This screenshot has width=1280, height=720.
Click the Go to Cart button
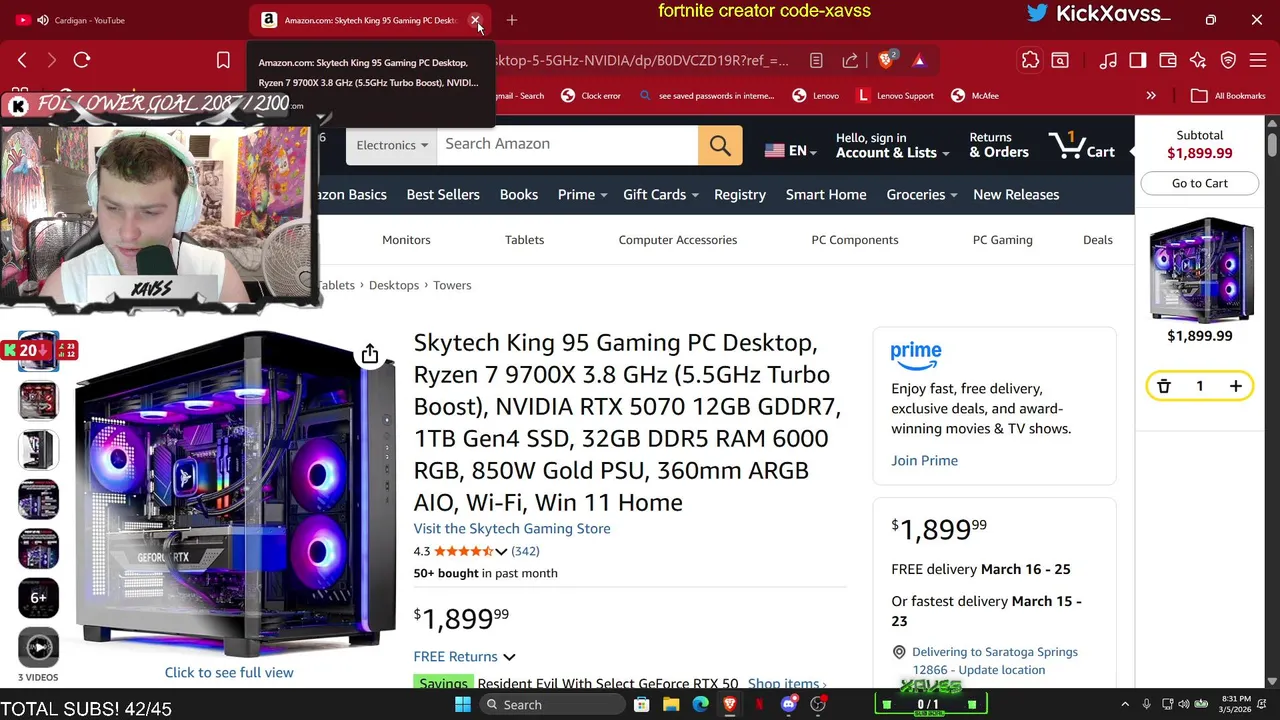1200,183
